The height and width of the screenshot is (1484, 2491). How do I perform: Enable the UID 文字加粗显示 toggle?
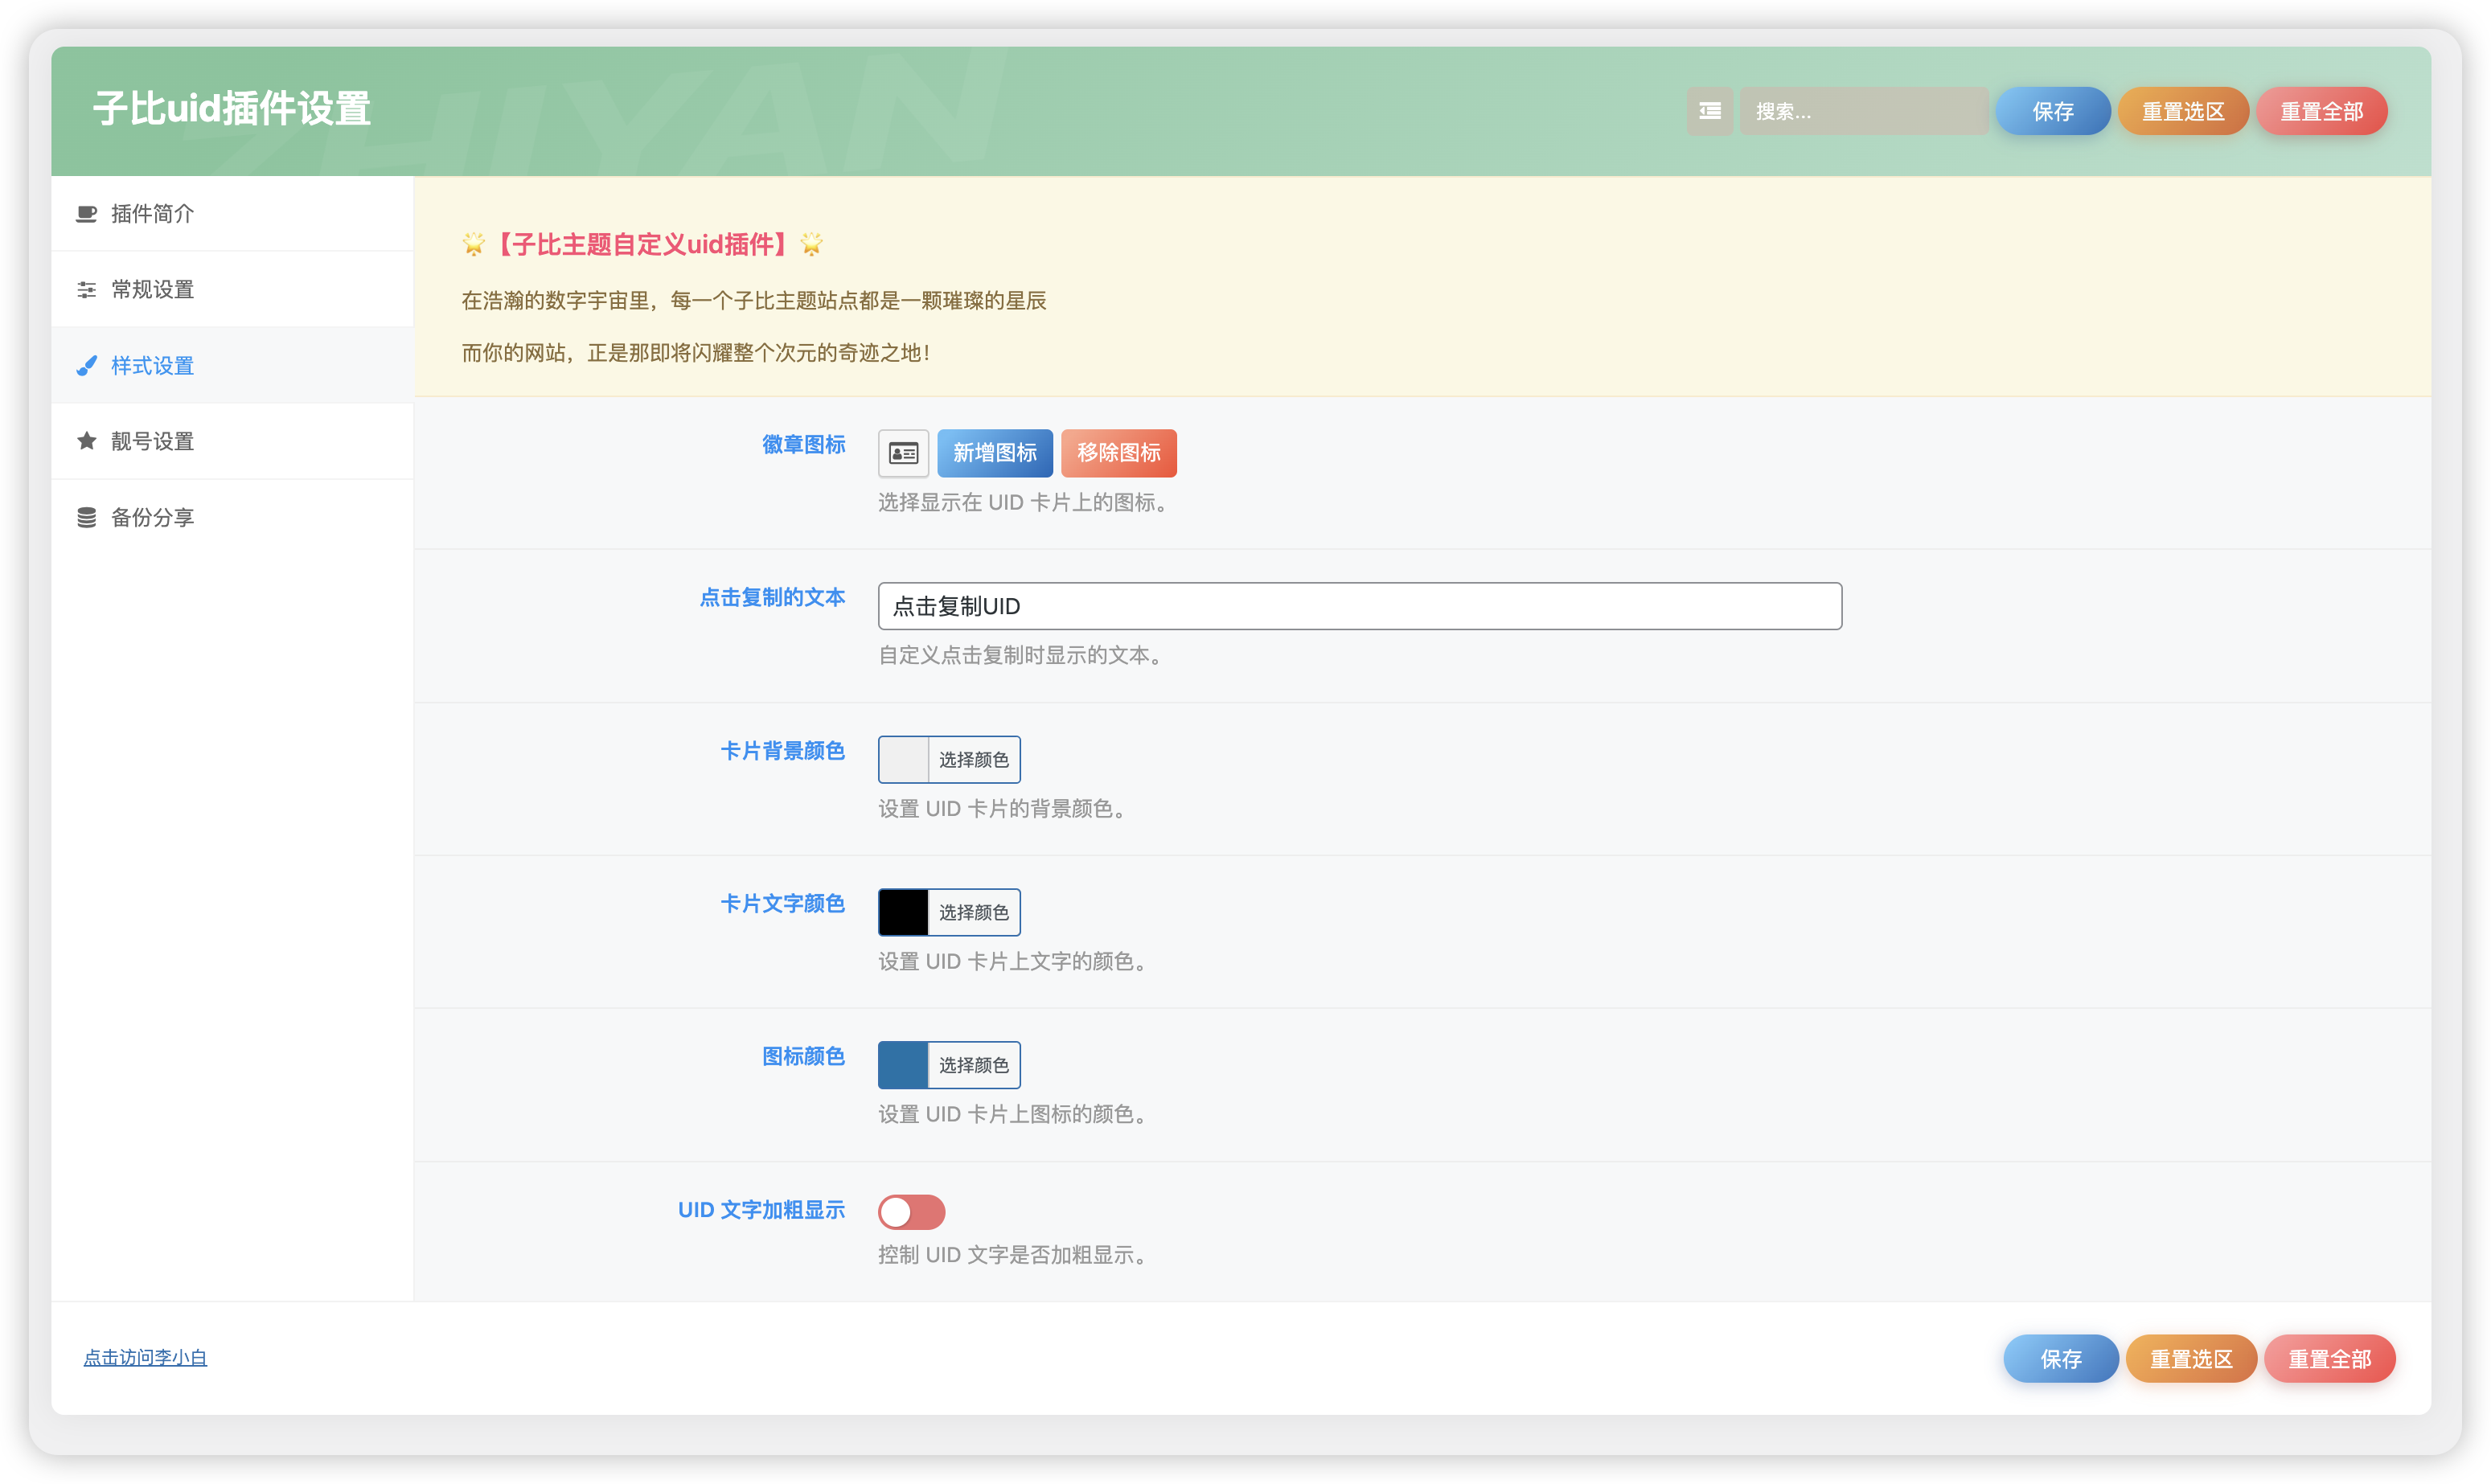tap(911, 1211)
